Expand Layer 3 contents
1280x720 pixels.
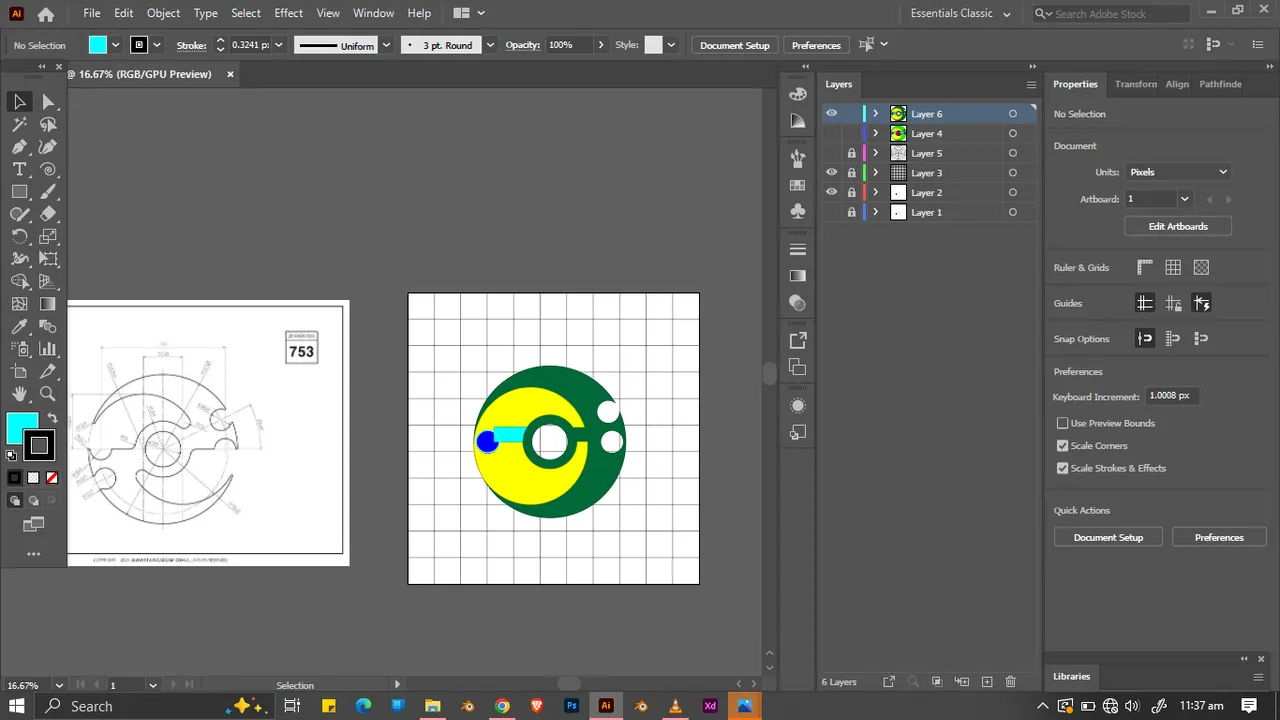(876, 172)
